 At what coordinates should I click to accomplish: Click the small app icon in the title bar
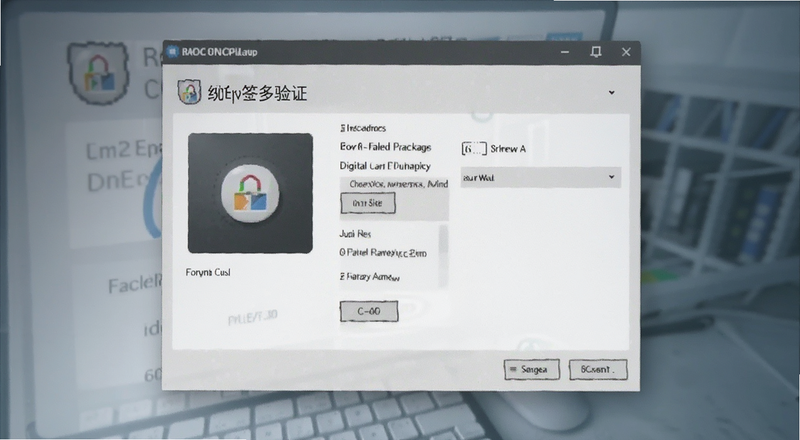click(x=172, y=52)
